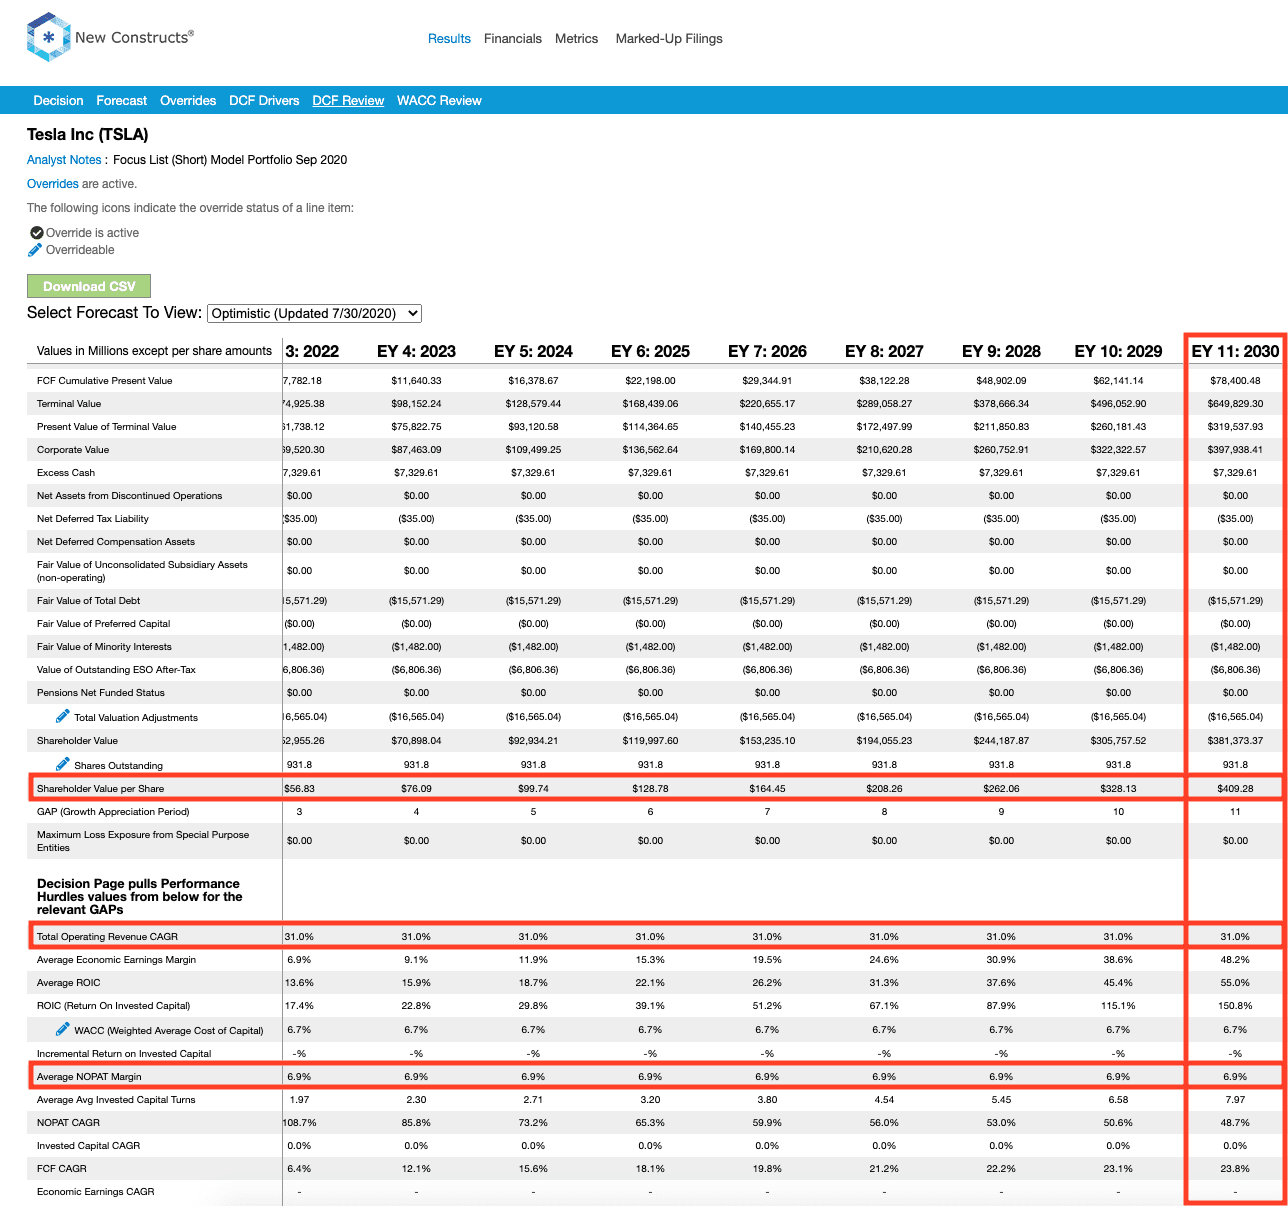Click the FCF Cumulative Present Value label
The width and height of the screenshot is (1288, 1206).
(105, 380)
